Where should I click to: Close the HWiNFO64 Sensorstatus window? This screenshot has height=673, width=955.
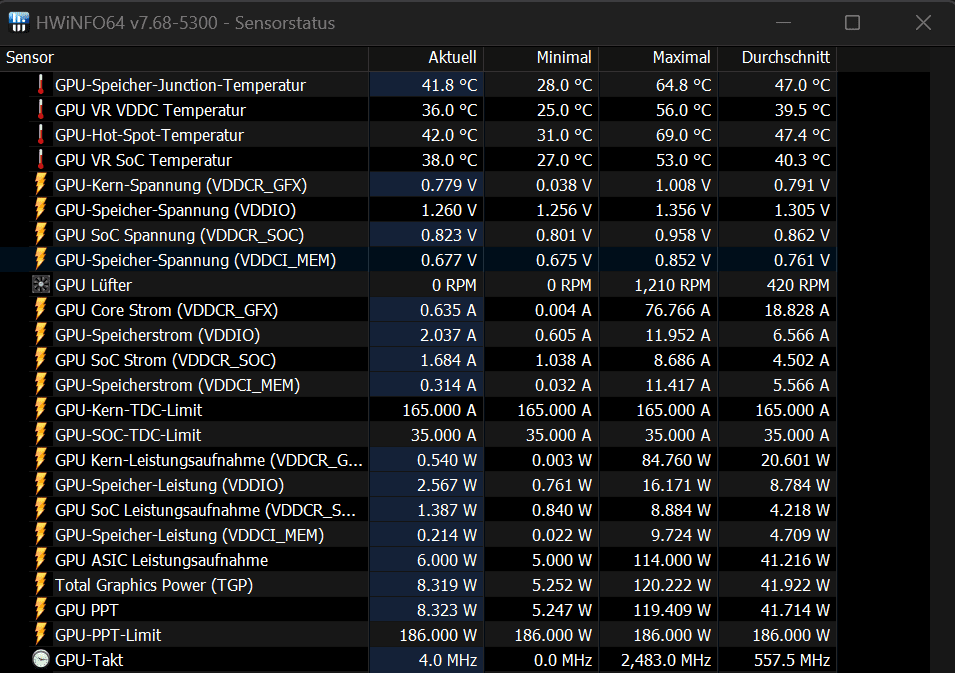(x=923, y=23)
